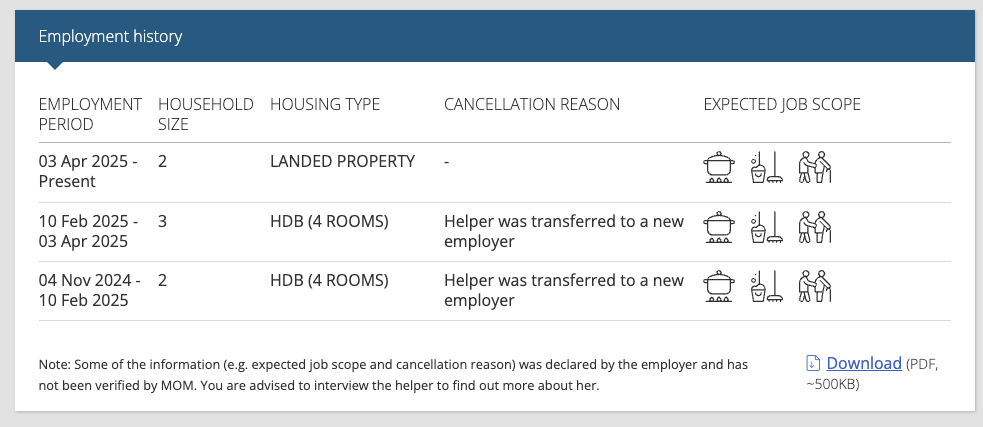This screenshot has height=427, width=983.
Task: Click the Housing Type column header
Action: pyautogui.click(x=325, y=104)
